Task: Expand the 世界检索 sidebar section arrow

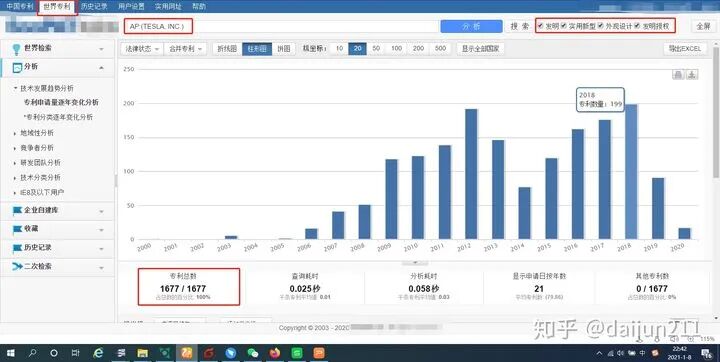Action: click(101, 49)
